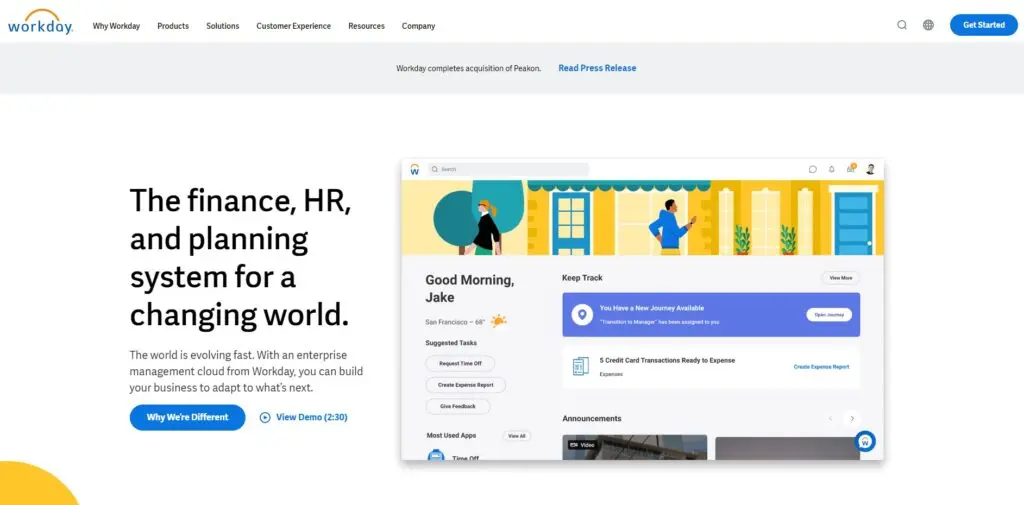Click the Workday logo in header
Viewport: 1024px width, 505px height.
click(x=40, y=24)
